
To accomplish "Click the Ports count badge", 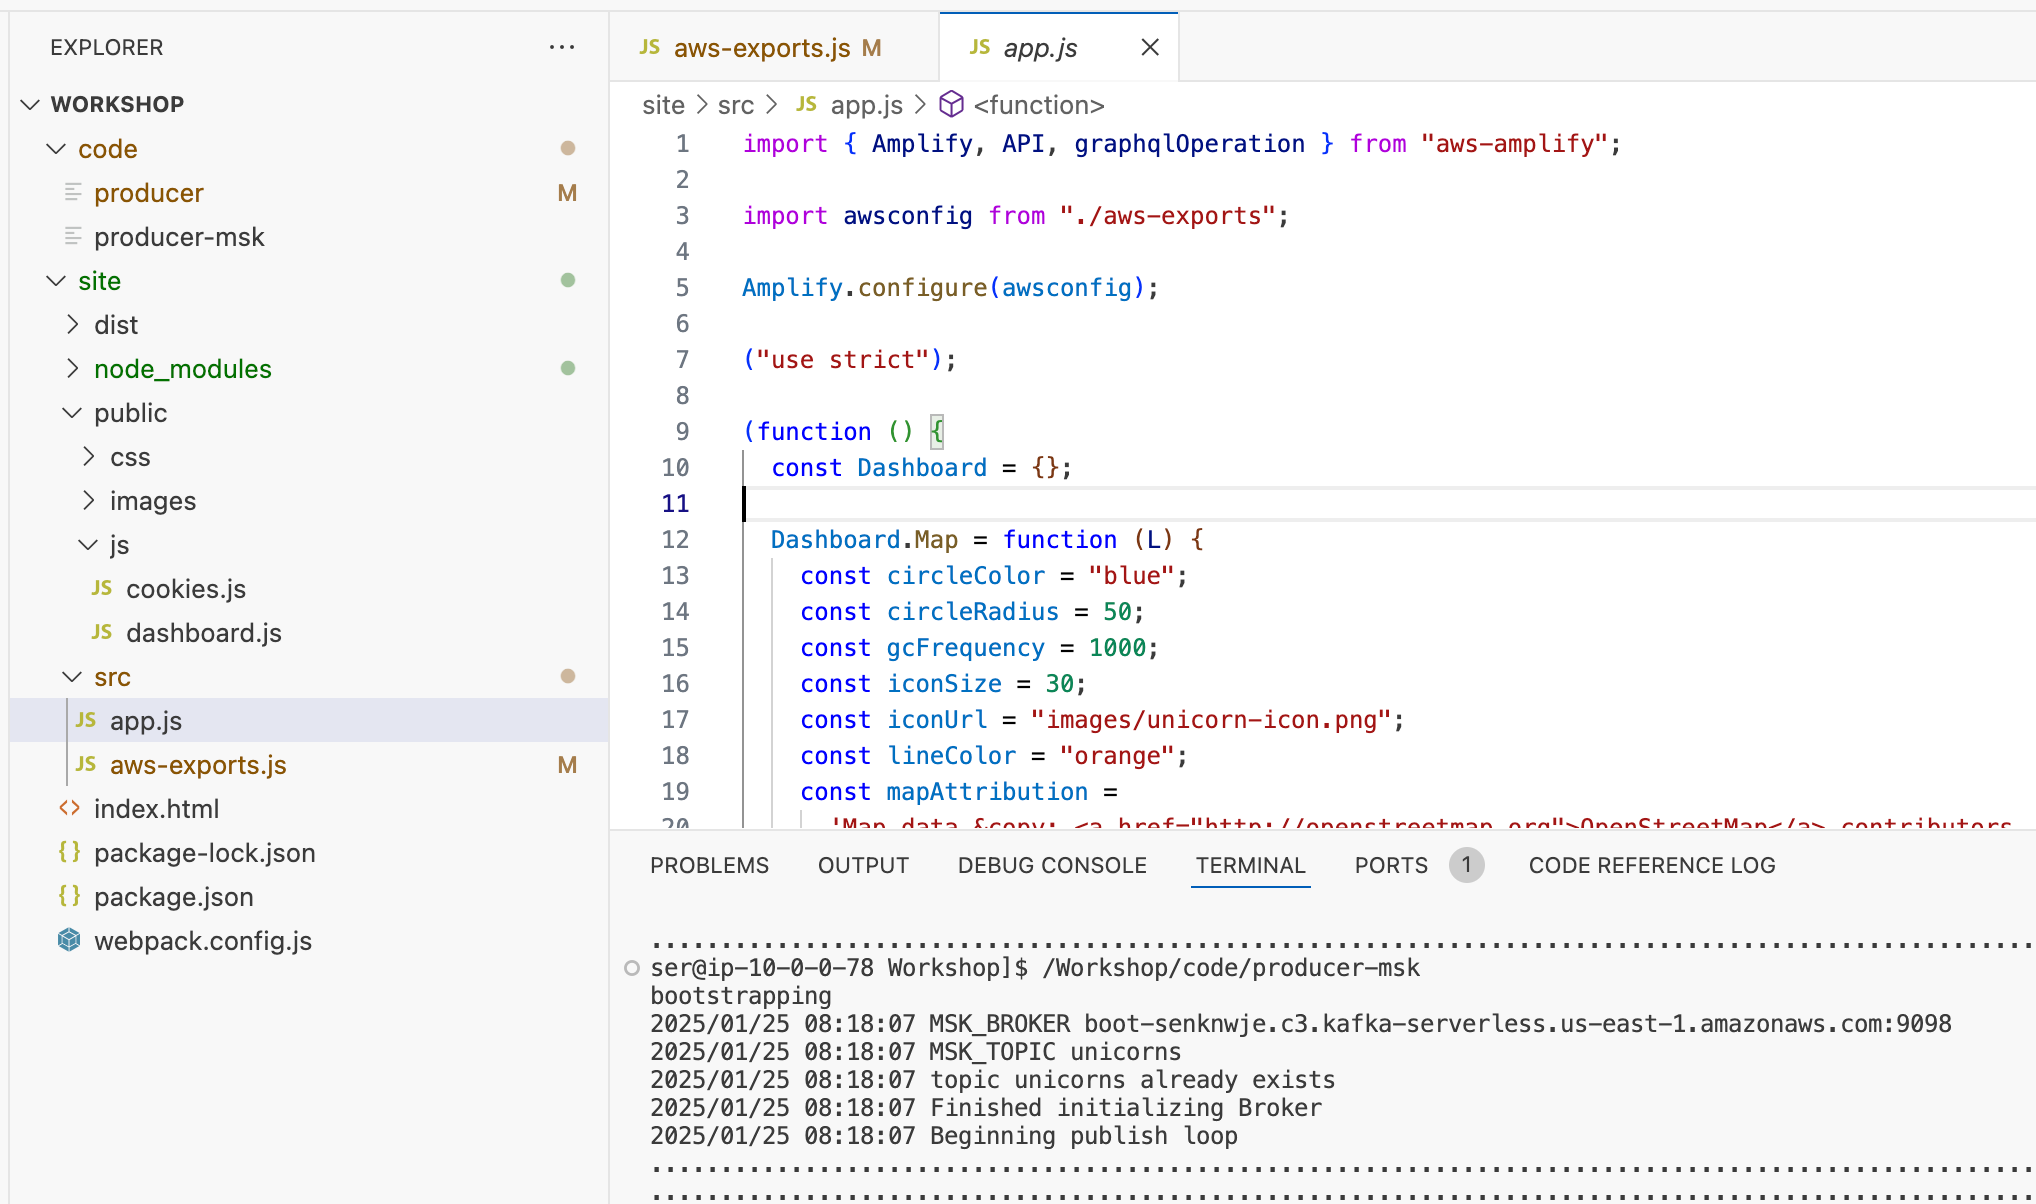I will tap(1466, 865).
